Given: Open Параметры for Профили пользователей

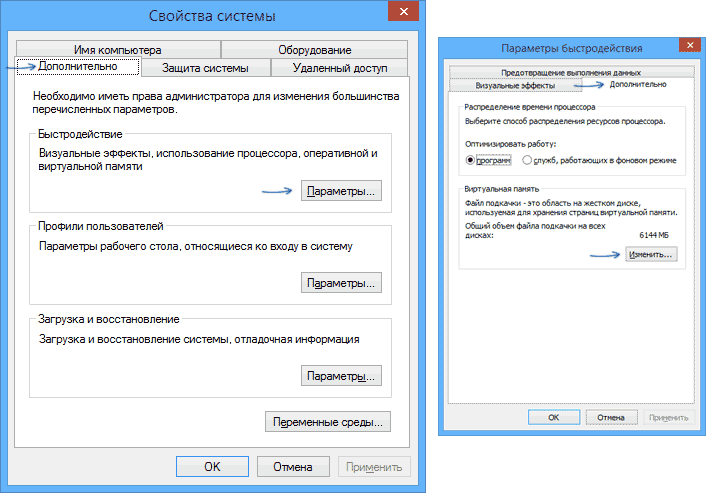Looking at the screenshot, I should [341, 283].
